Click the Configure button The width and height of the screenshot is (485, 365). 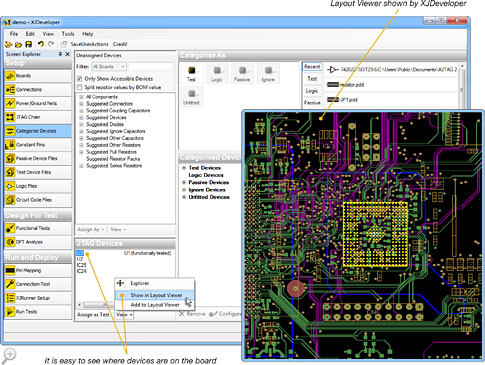tap(225, 314)
